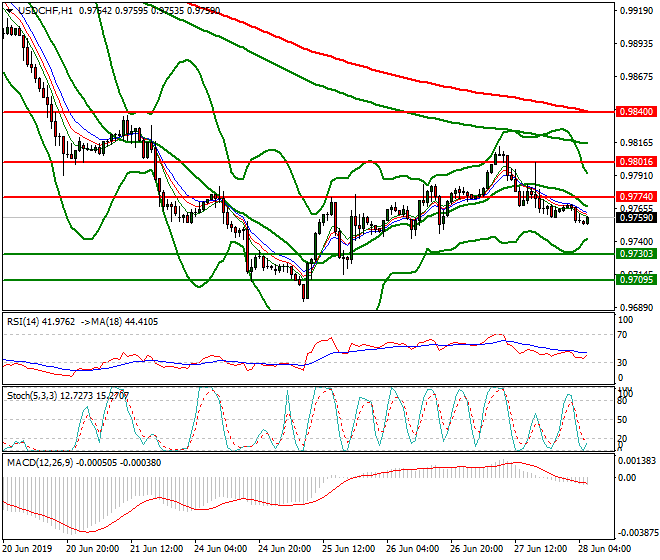Click the 25 Jun 12:00 time axis label
This screenshot has height=560, width=660.
(x=348, y=549)
